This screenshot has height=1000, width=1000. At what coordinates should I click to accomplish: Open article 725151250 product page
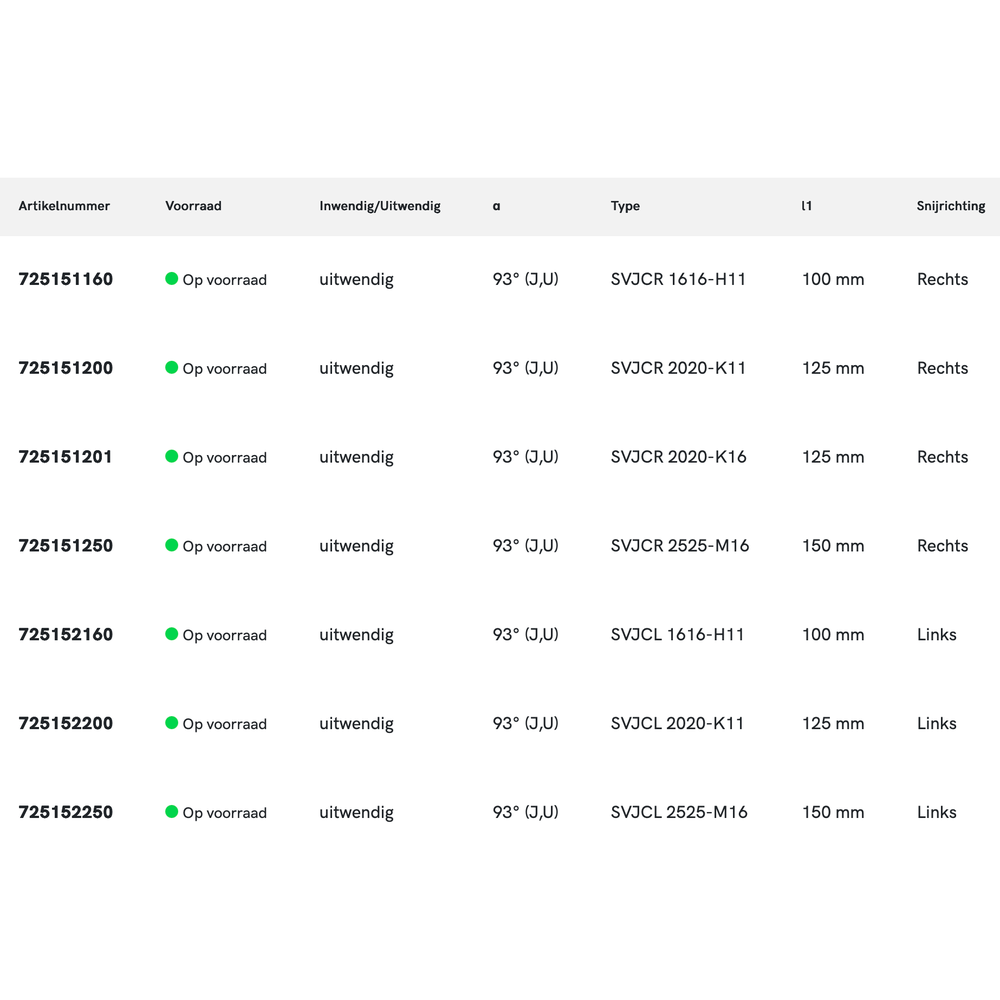[x=65, y=546]
